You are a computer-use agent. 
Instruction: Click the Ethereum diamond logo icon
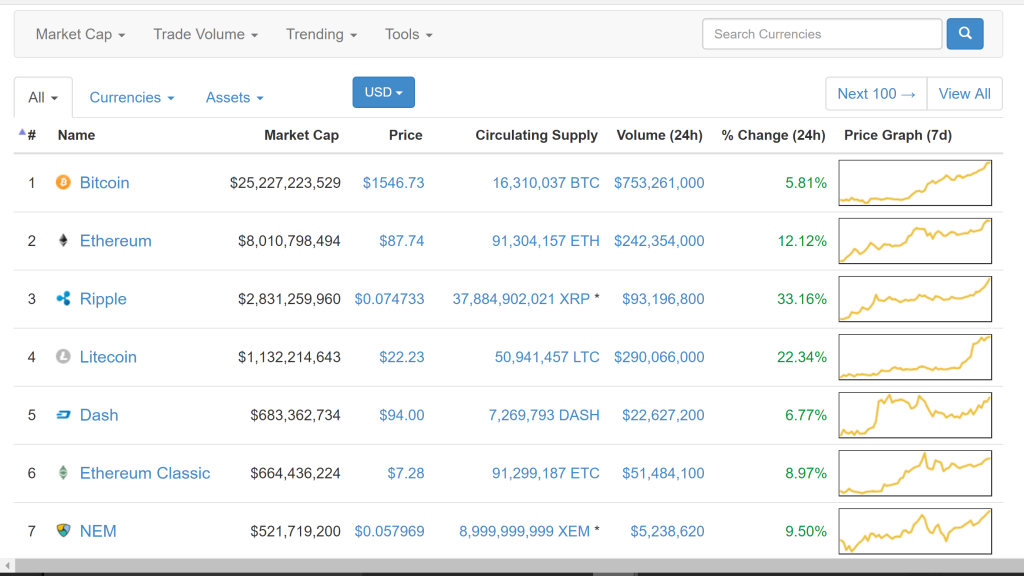coord(63,240)
